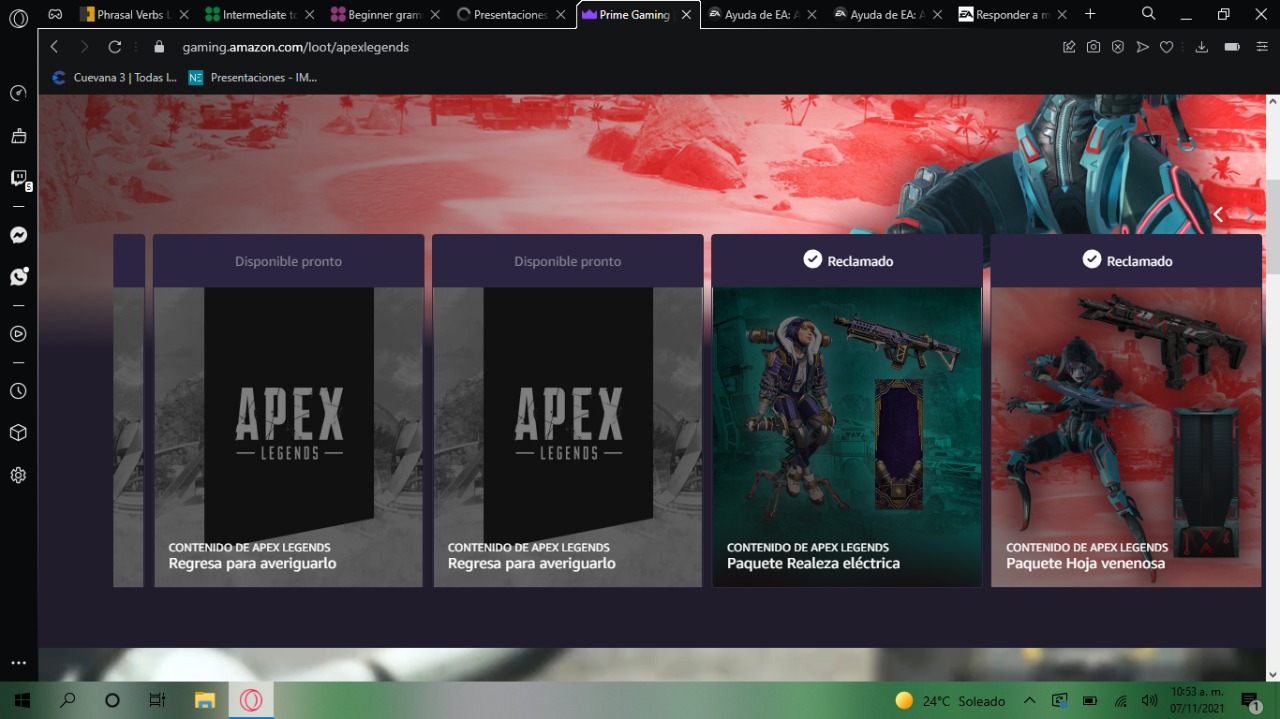Click the address bar URL field

(615, 47)
